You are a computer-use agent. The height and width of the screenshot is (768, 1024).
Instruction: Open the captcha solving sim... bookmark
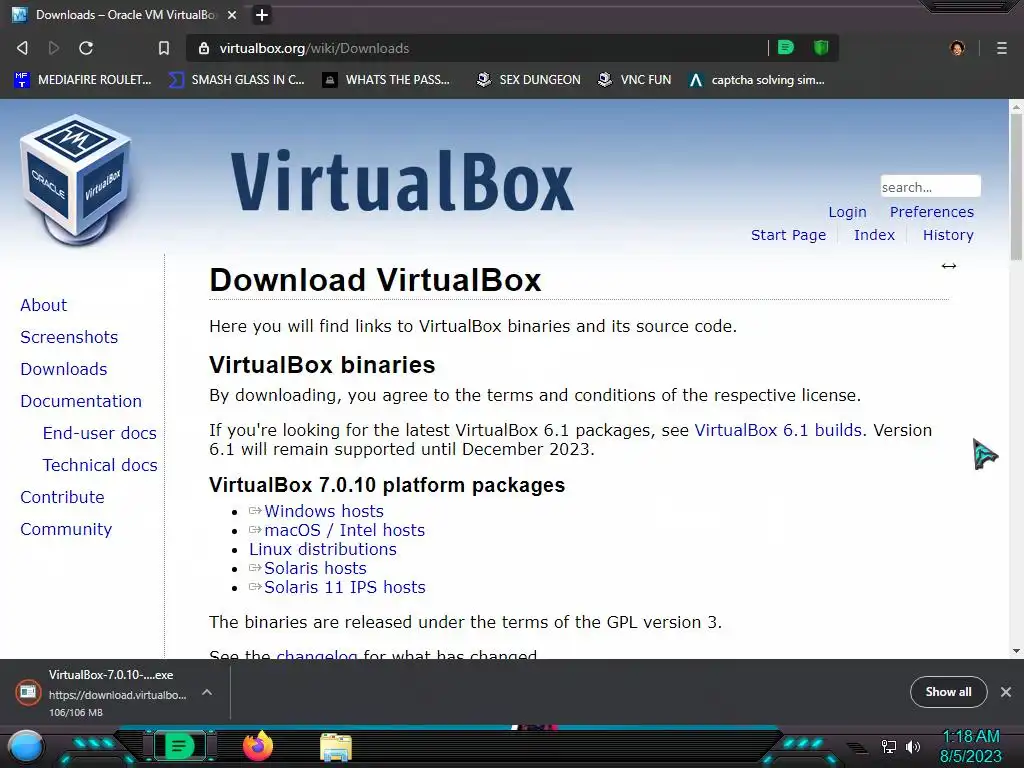[x=757, y=80]
